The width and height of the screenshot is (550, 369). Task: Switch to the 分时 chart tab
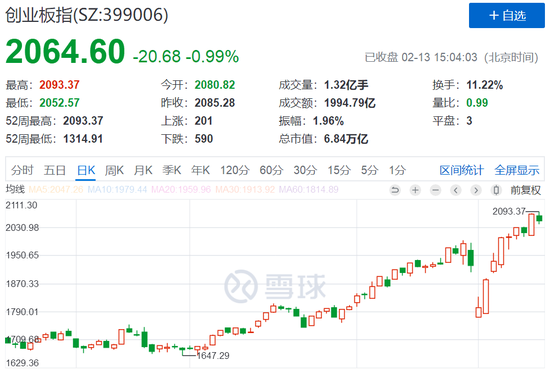pyautogui.click(x=22, y=170)
